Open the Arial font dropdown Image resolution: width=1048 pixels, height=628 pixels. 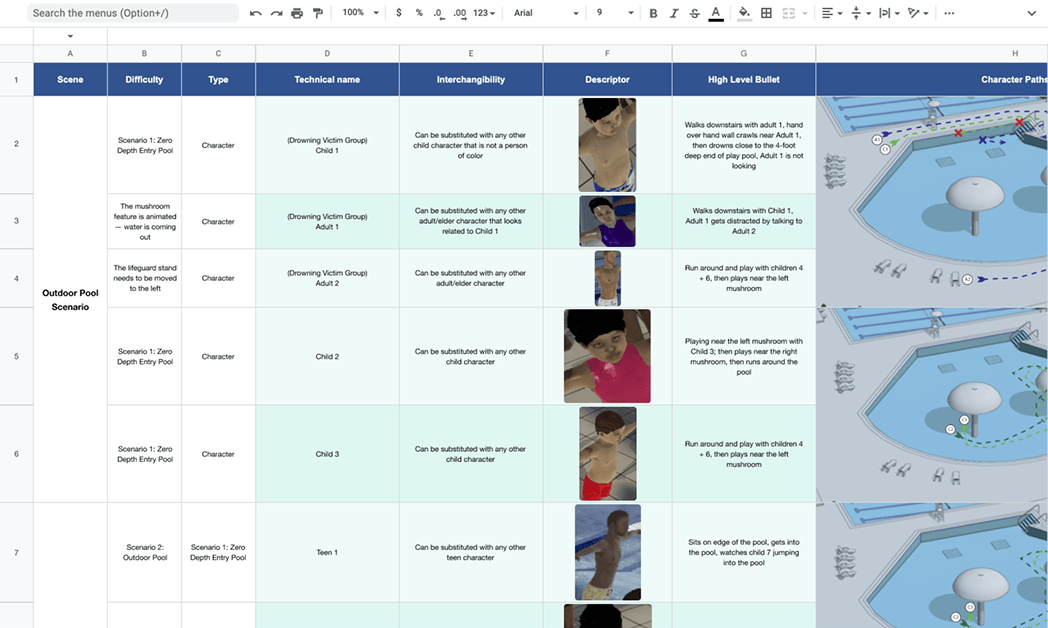click(x=546, y=13)
